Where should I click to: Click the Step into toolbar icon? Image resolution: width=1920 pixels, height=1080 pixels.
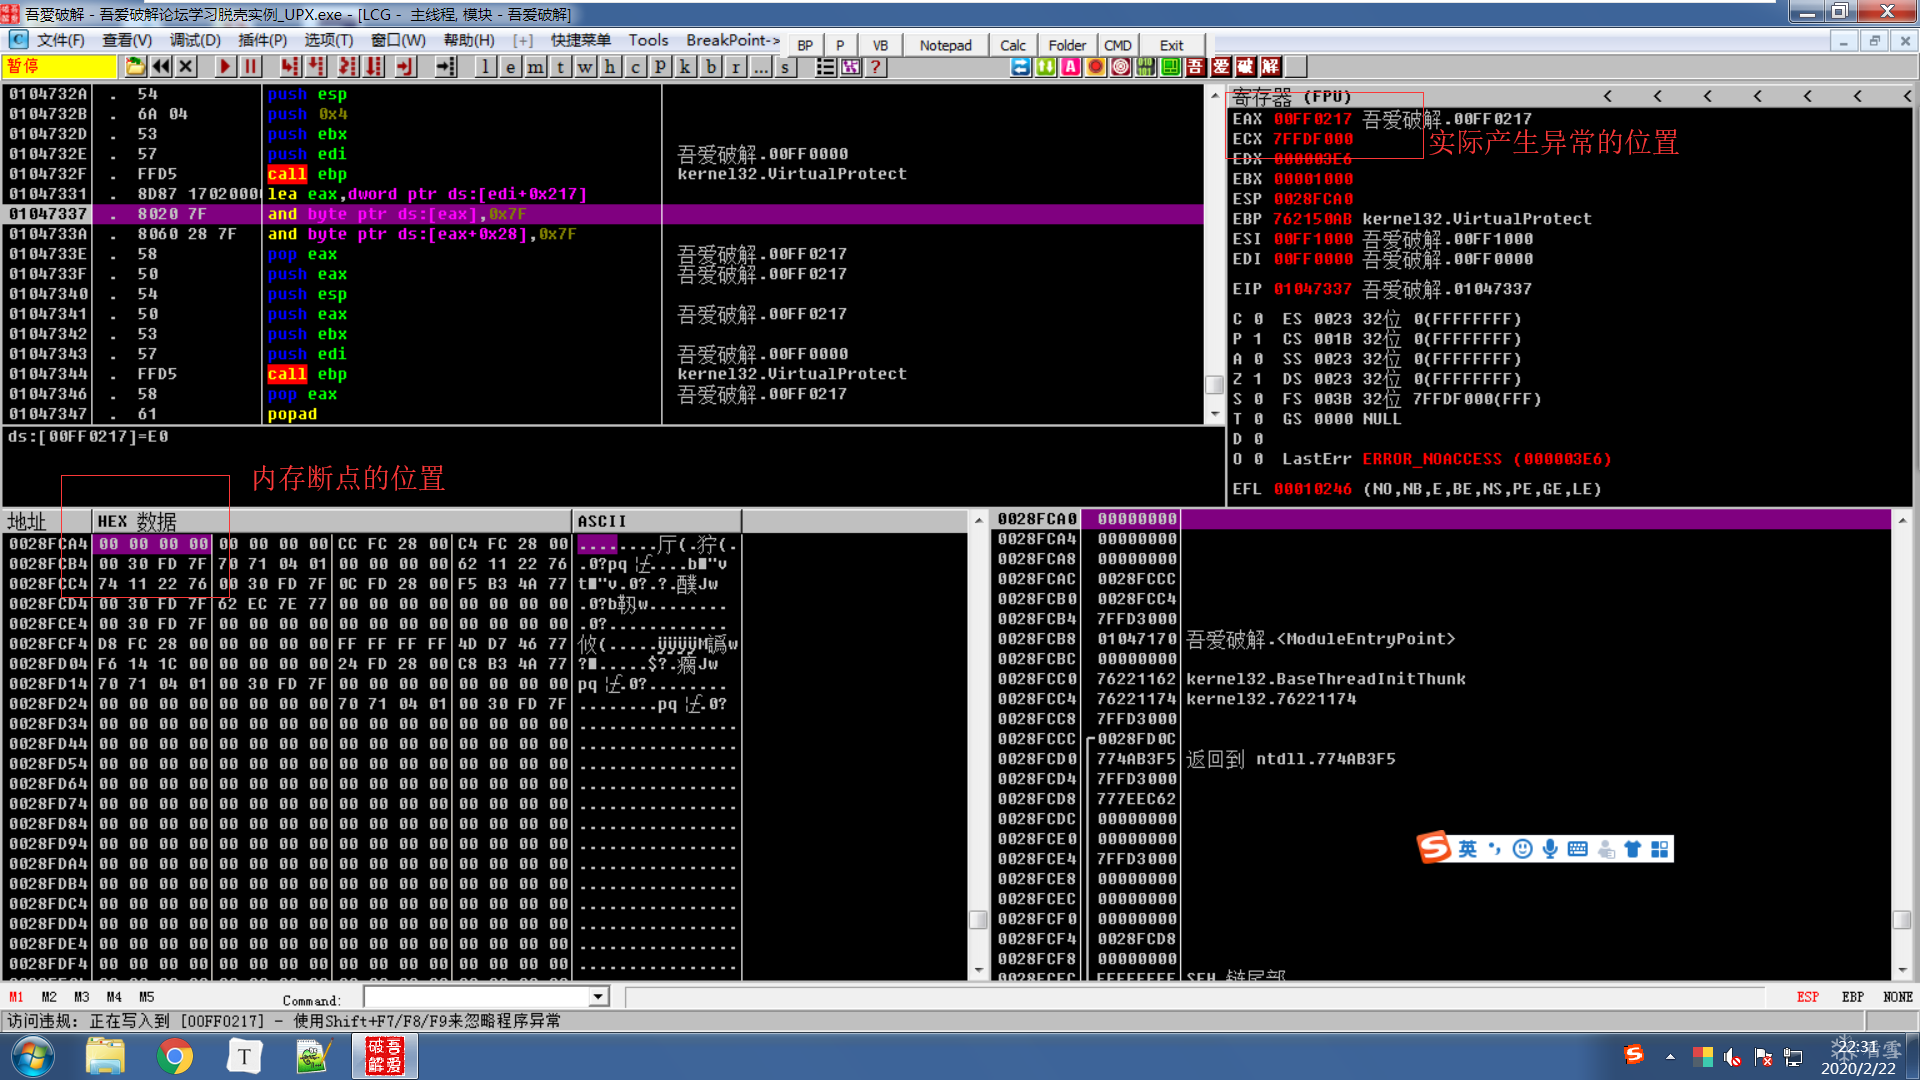289,67
